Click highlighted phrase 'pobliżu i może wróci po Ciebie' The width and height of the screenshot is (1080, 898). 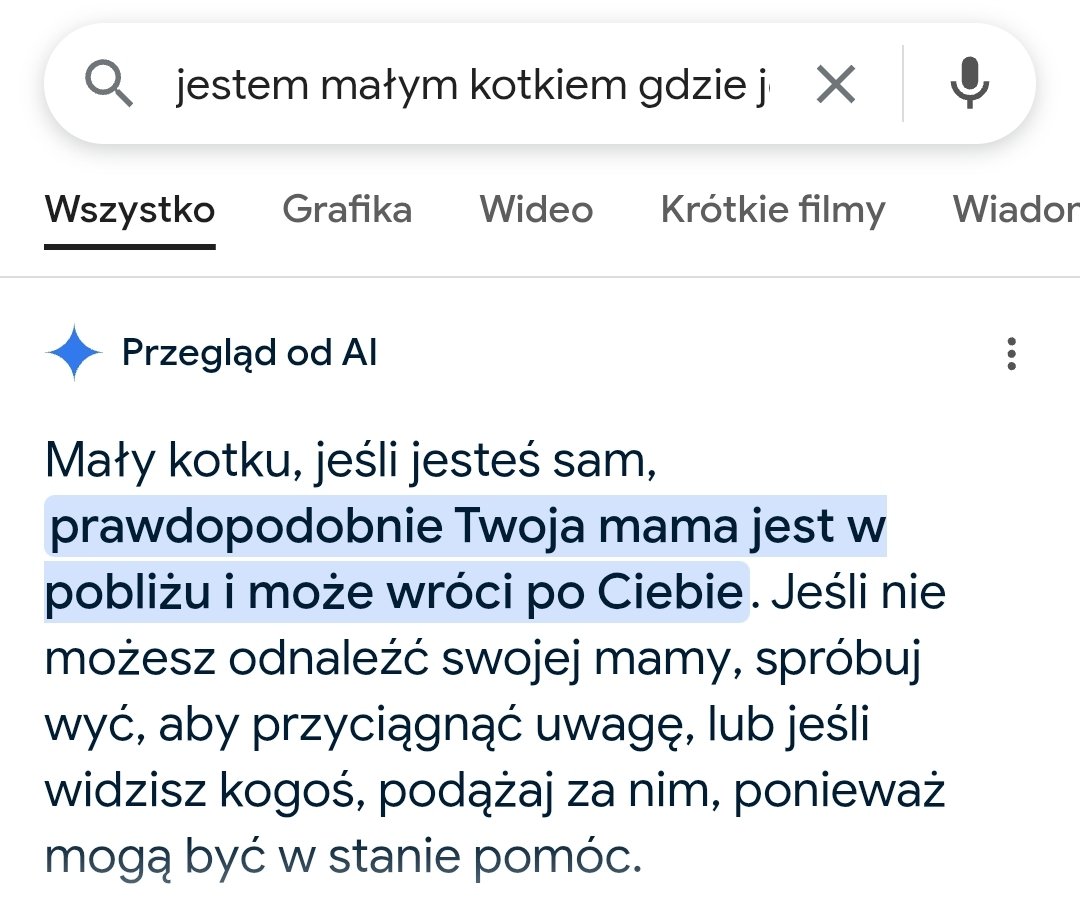tap(397, 592)
